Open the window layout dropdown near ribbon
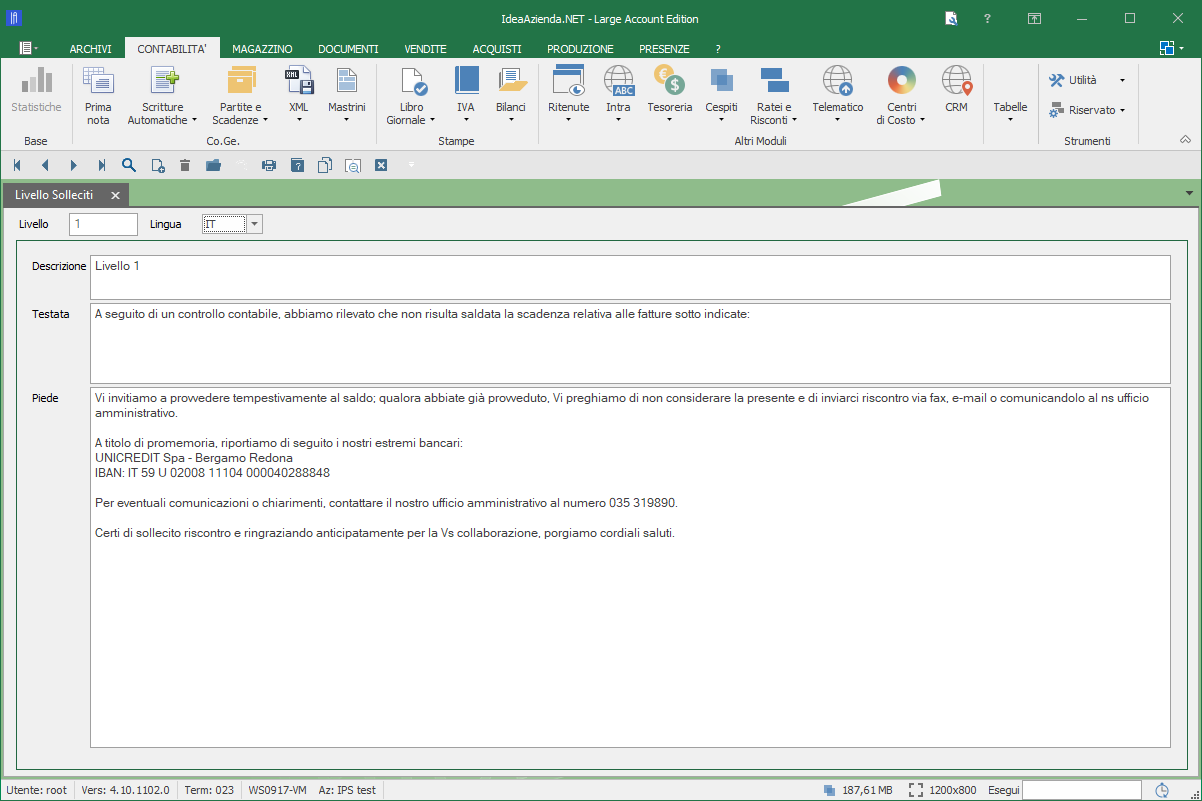 (1170, 48)
